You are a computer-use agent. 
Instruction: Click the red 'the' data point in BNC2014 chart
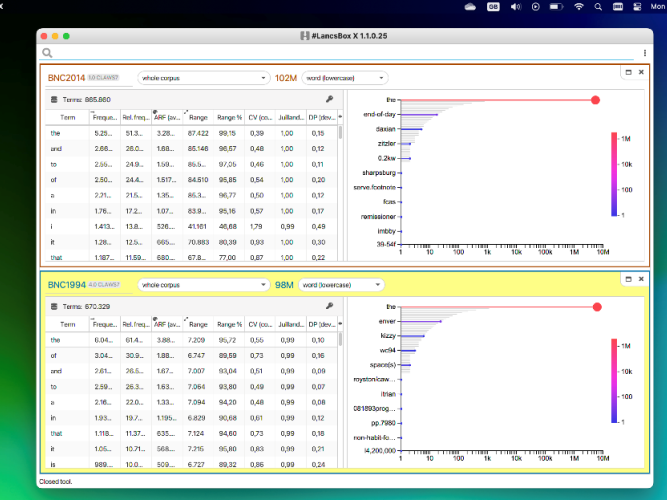tap(595, 100)
